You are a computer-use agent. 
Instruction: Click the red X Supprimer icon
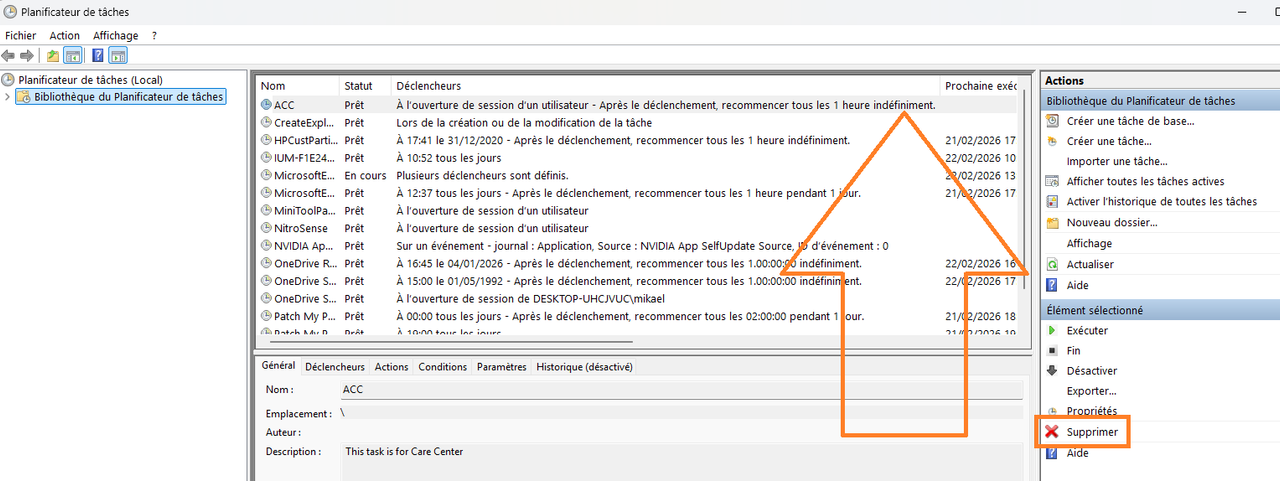tap(1052, 432)
